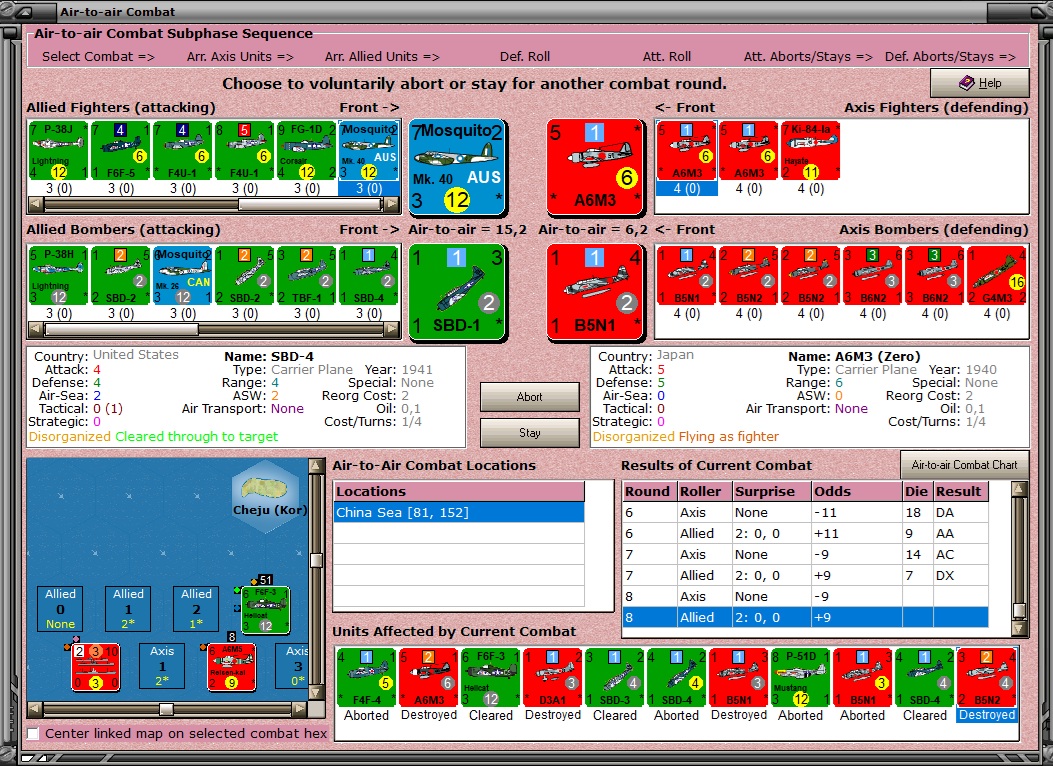Image resolution: width=1053 pixels, height=766 pixels.
Task: Click the results table scrollbar down arrow
Action: coord(1019,628)
